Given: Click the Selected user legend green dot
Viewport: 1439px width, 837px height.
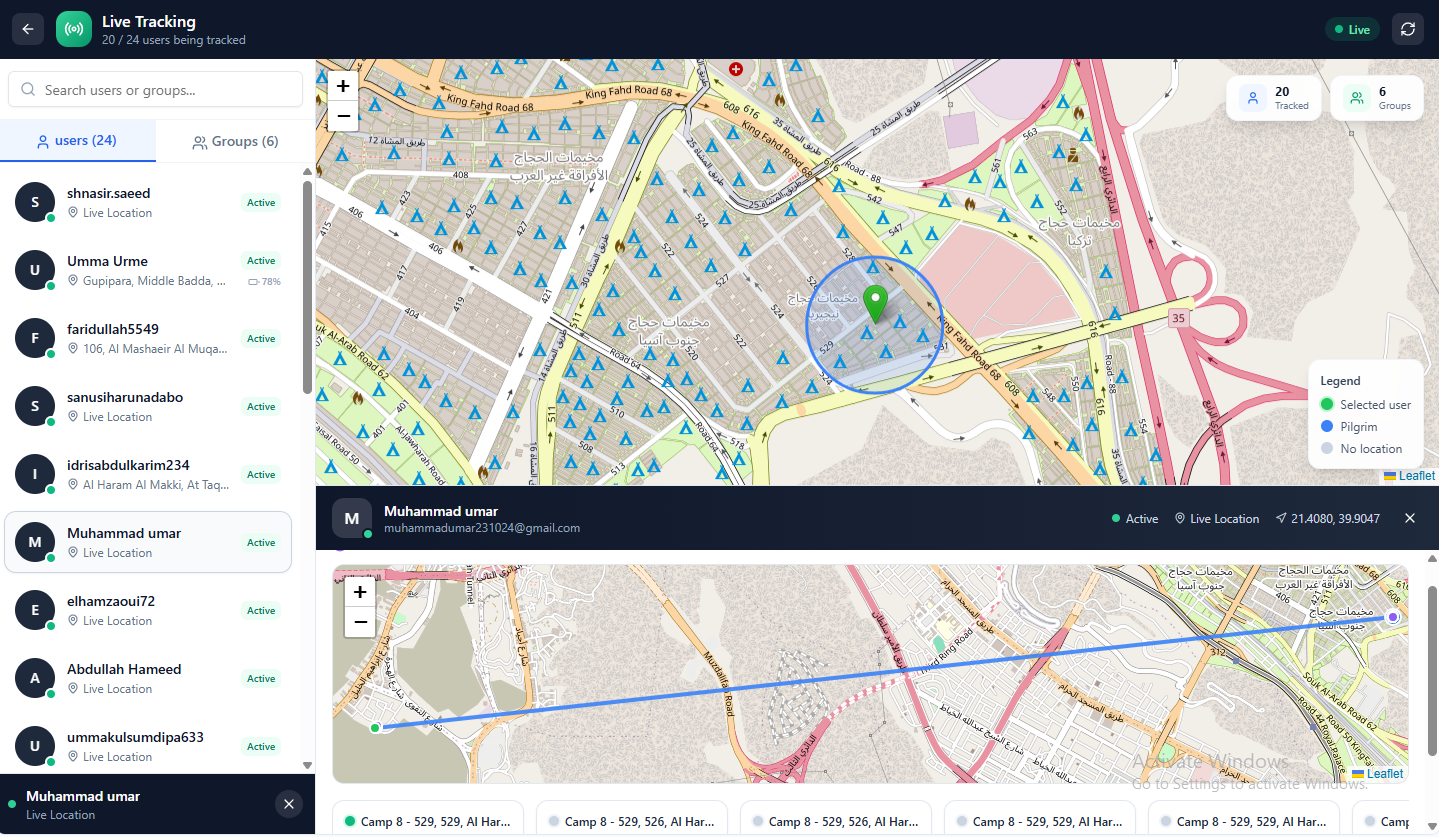Looking at the screenshot, I should pos(1327,405).
